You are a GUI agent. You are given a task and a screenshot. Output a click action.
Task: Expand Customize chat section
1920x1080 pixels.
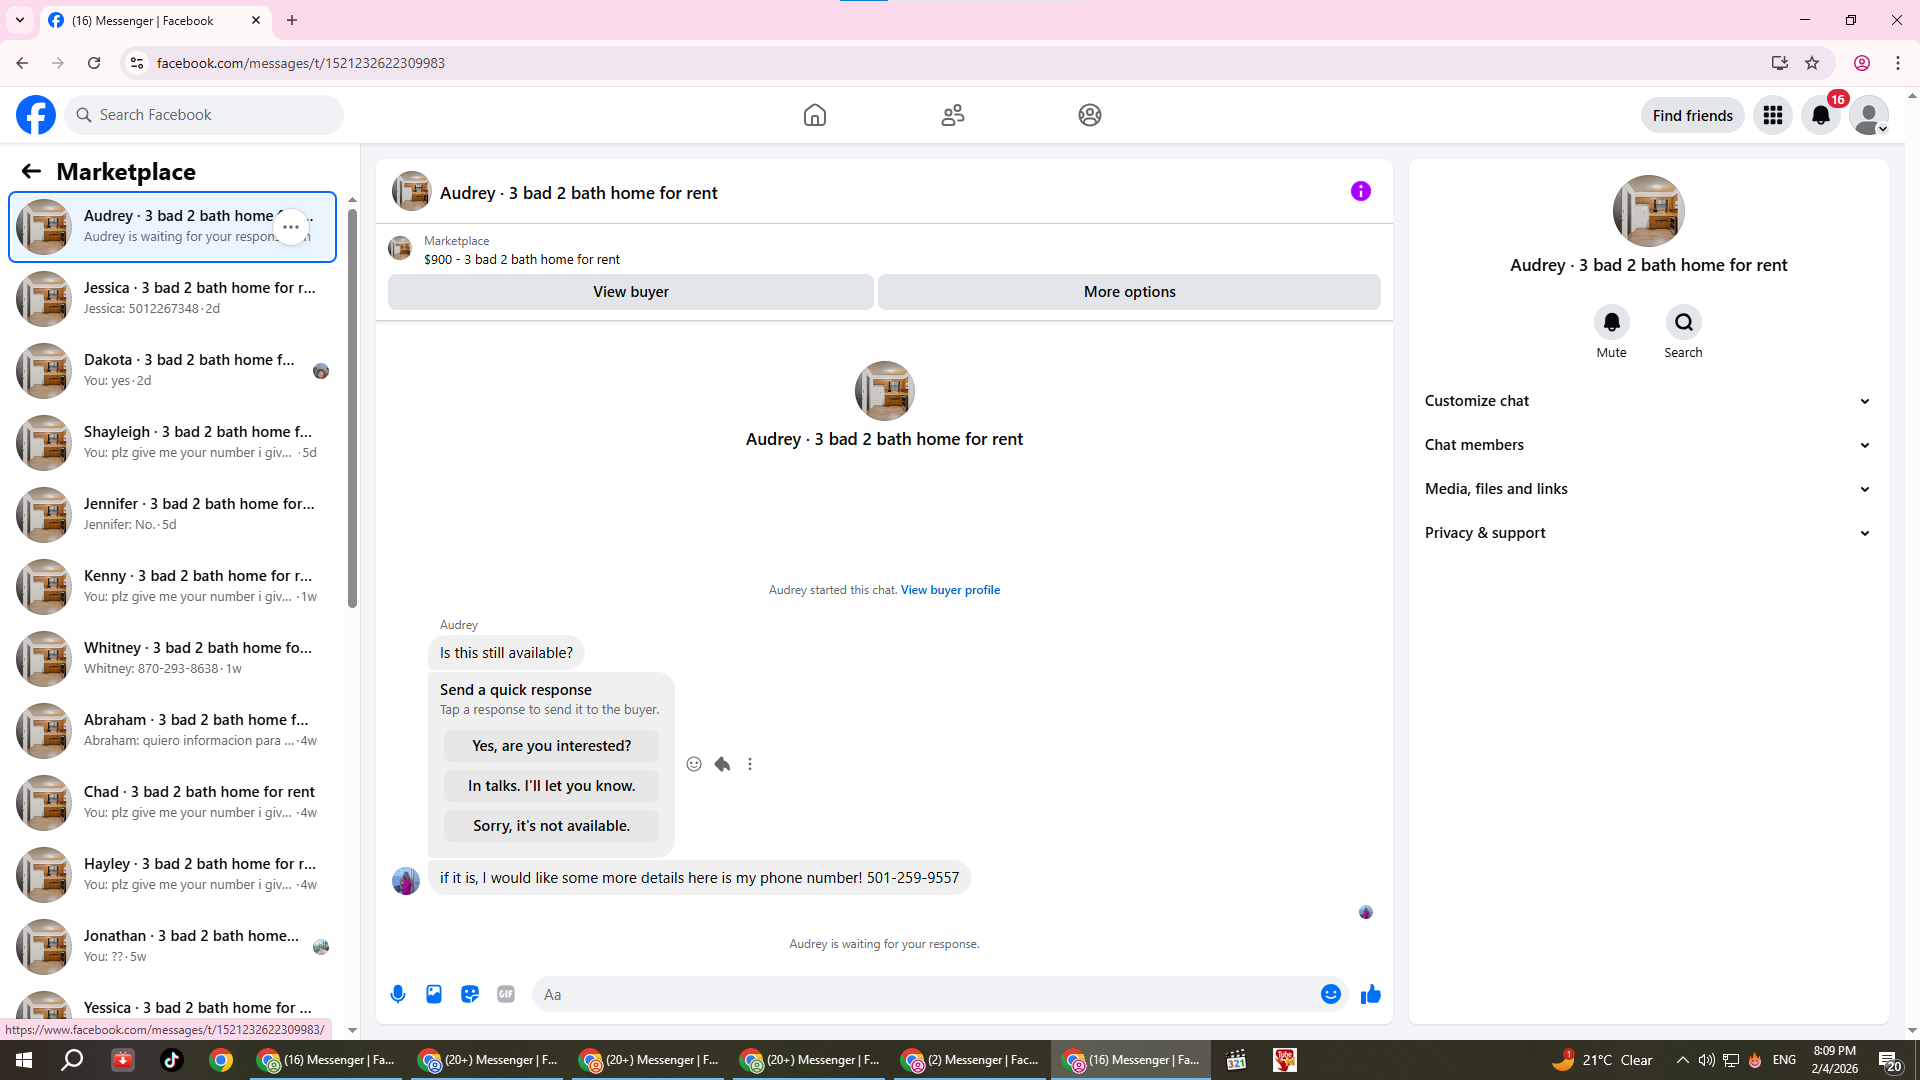[1647, 401]
